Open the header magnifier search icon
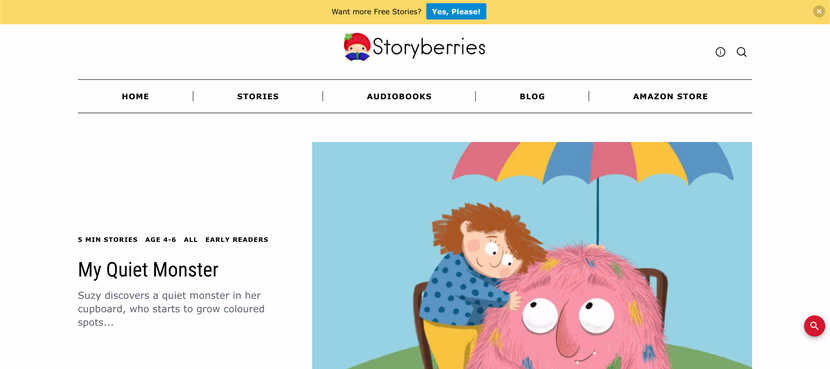The width and height of the screenshot is (830, 369). [742, 52]
